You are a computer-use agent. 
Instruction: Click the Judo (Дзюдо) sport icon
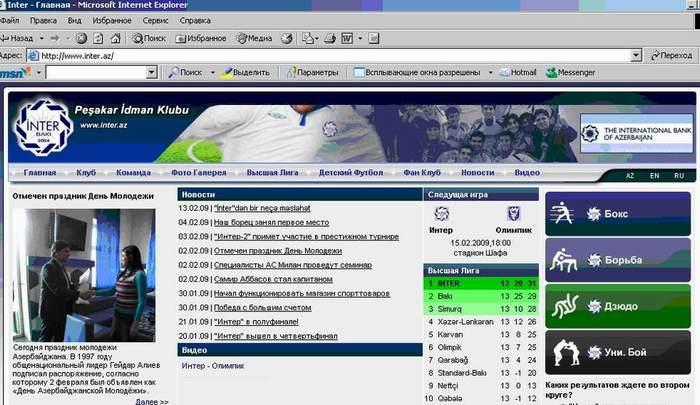[x=562, y=306]
